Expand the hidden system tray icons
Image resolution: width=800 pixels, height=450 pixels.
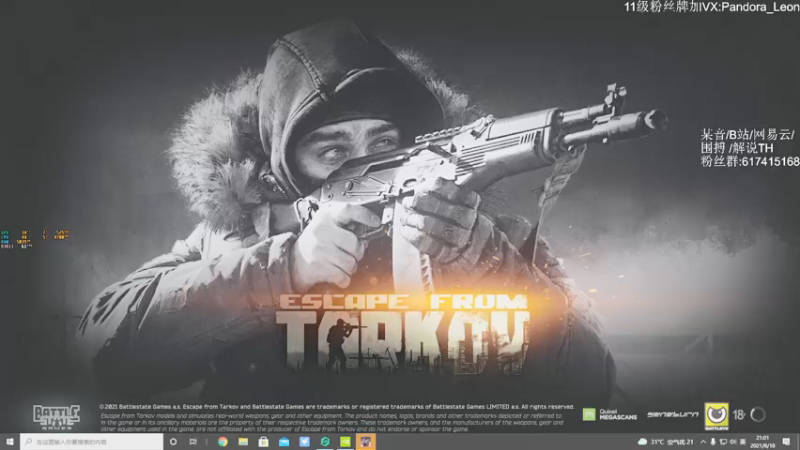[703, 442]
